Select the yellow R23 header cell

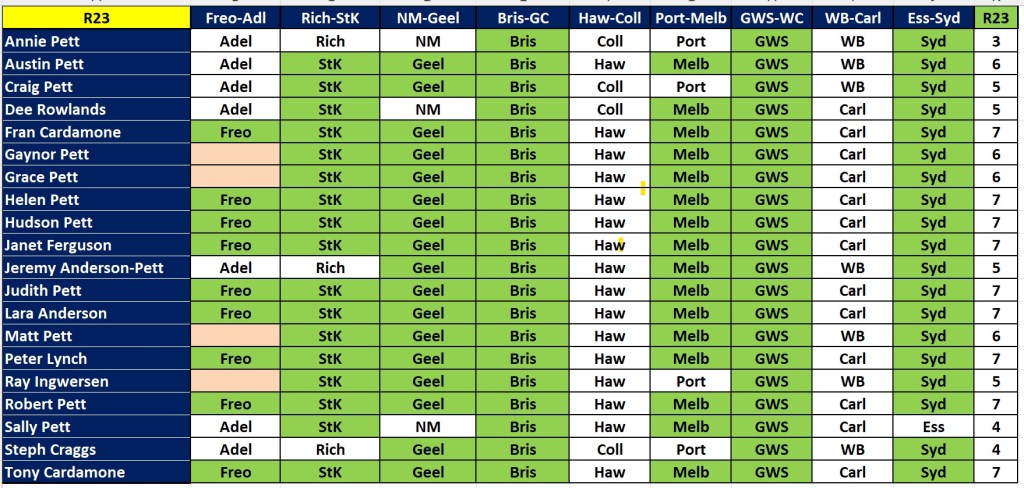click(x=96, y=18)
